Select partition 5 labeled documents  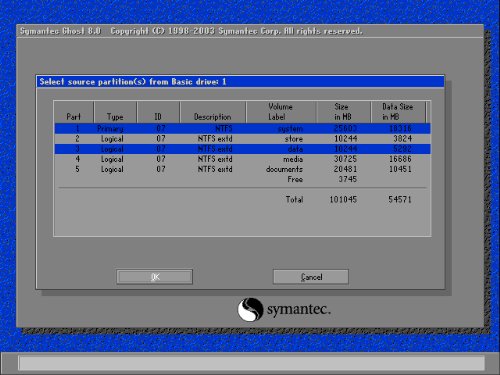243,169
